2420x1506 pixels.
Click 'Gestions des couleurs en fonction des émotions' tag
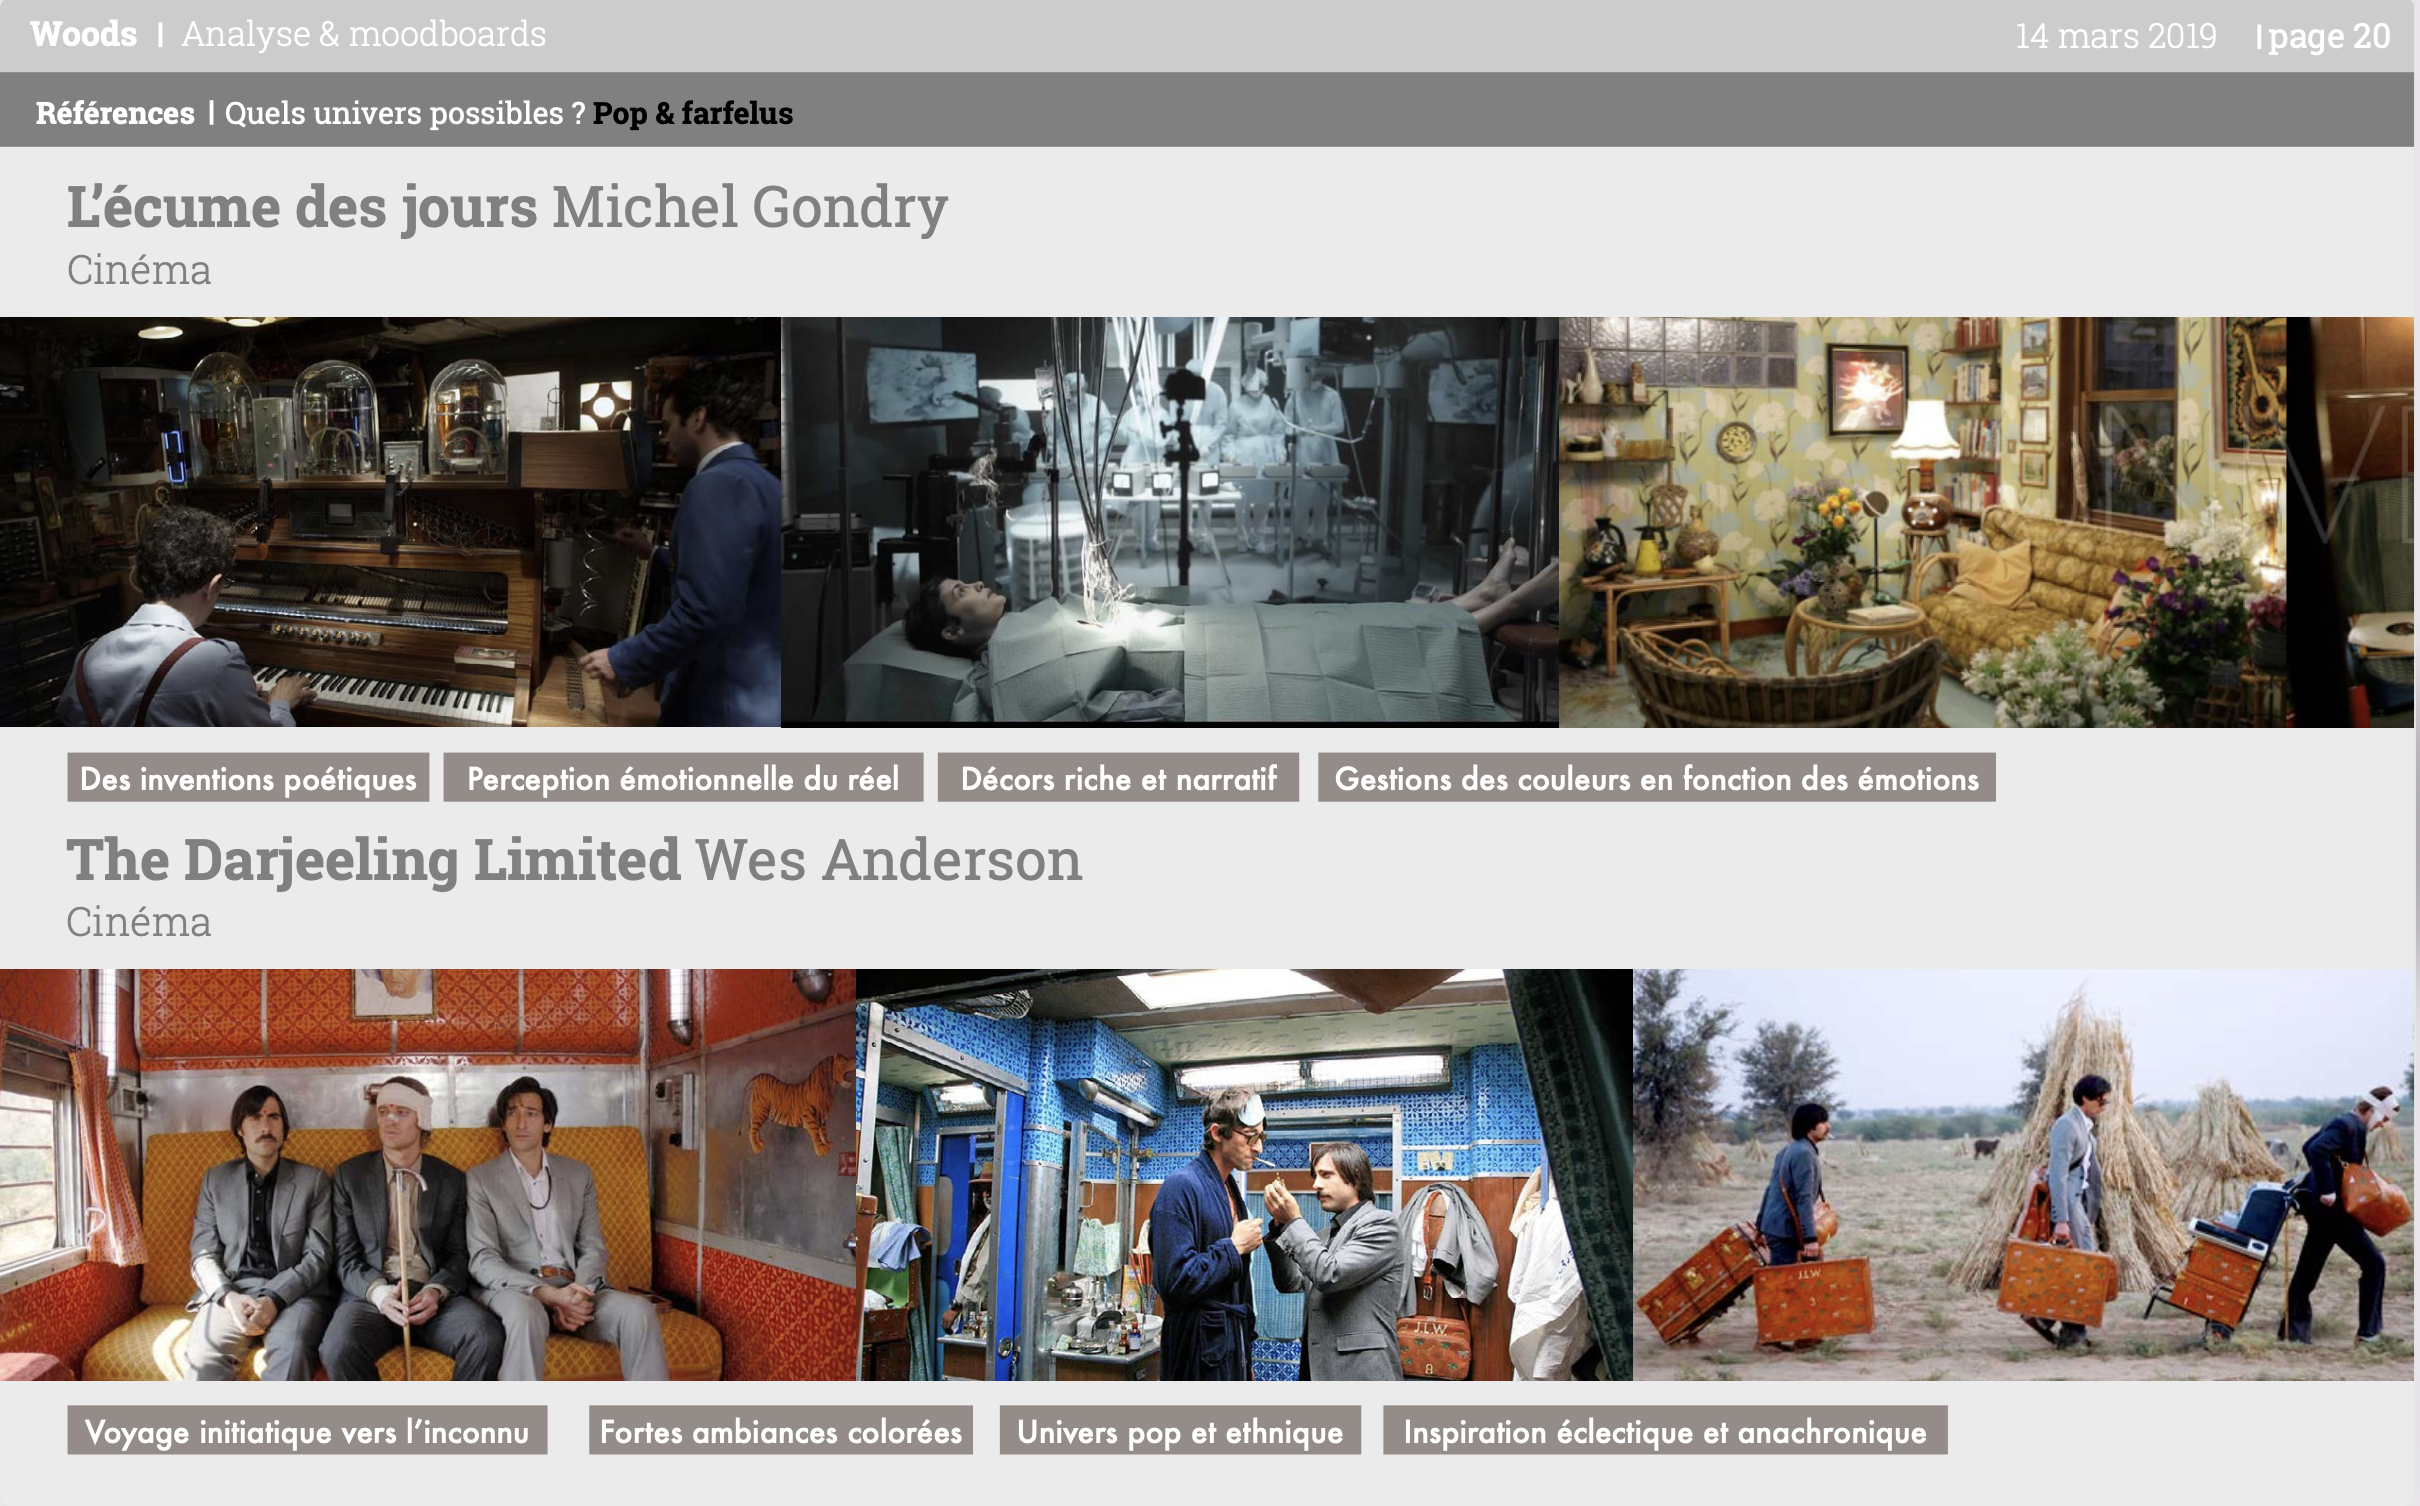point(1656,778)
